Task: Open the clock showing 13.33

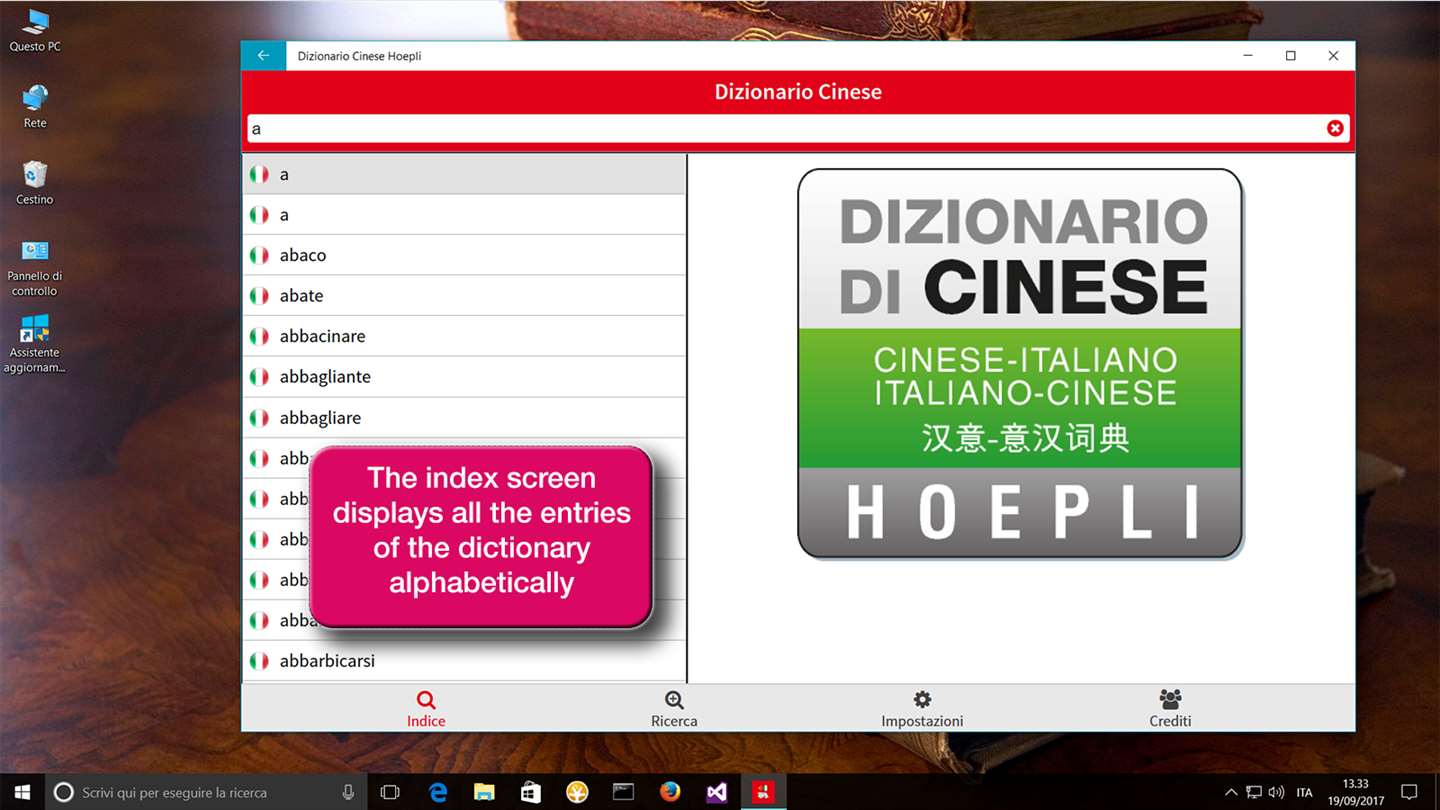Action: pyautogui.click(x=1356, y=792)
